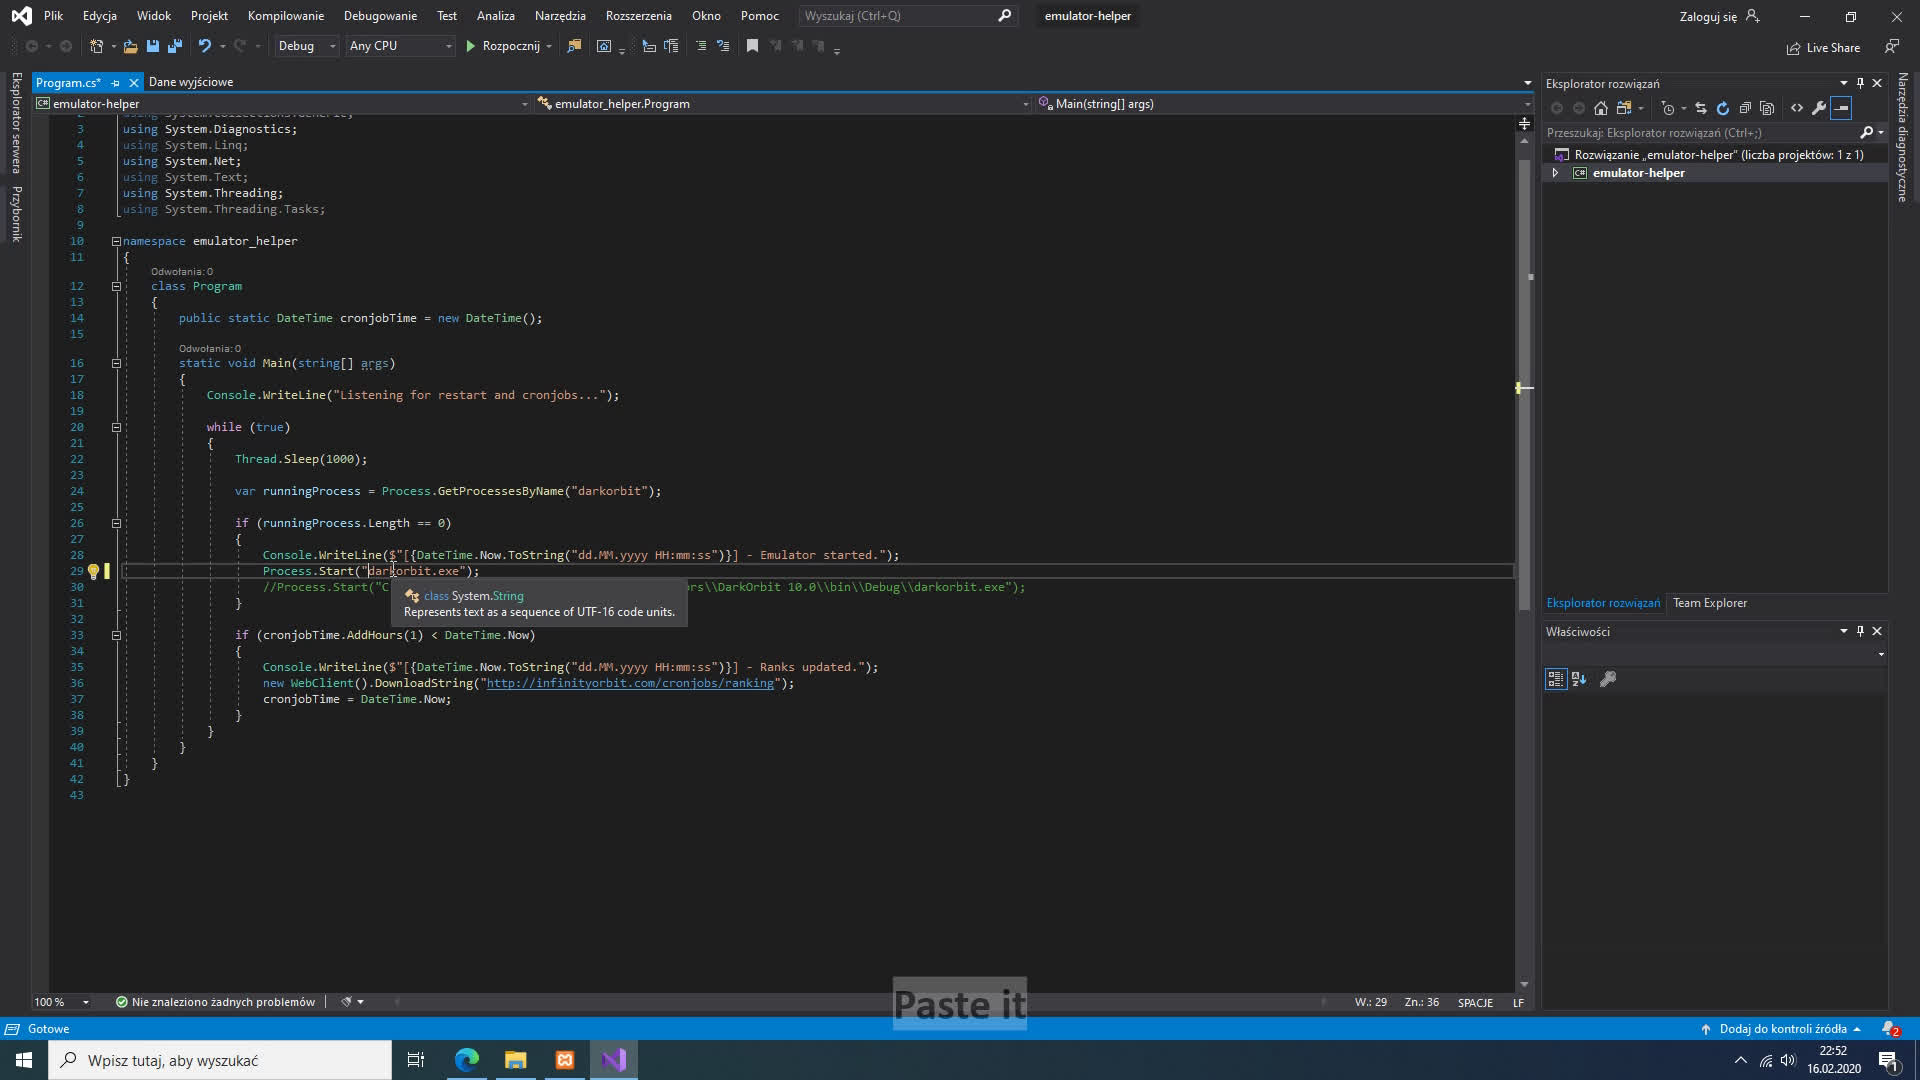Open the infinityorbit.com cronjobs ranking link
The height and width of the screenshot is (1080, 1920).
tap(630, 683)
